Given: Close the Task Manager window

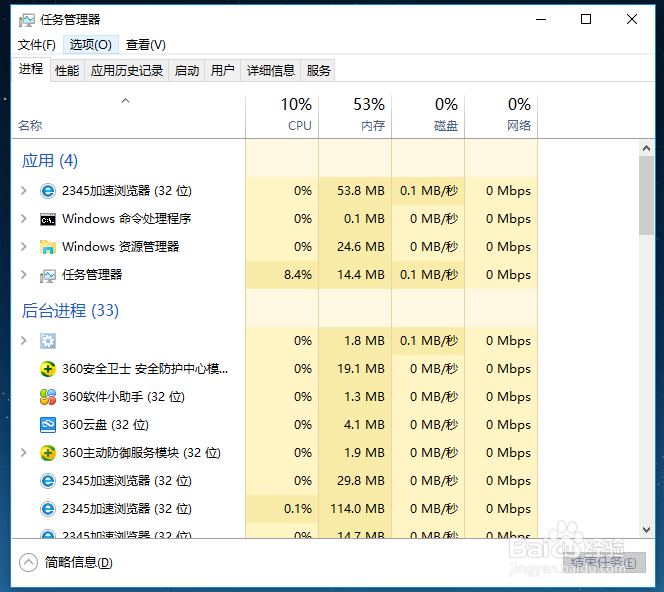Looking at the screenshot, I should pos(632,19).
